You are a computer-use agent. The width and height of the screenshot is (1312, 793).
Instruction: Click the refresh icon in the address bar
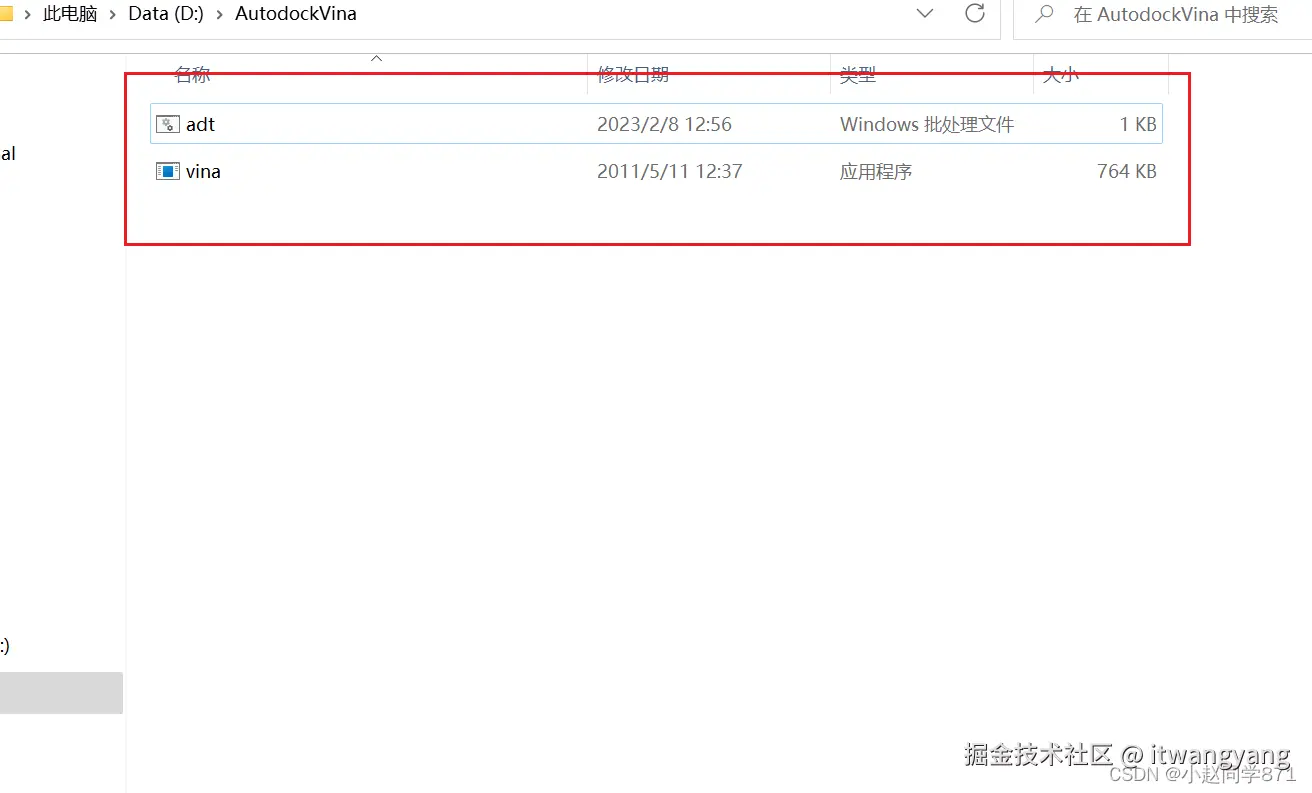(x=974, y=14)
